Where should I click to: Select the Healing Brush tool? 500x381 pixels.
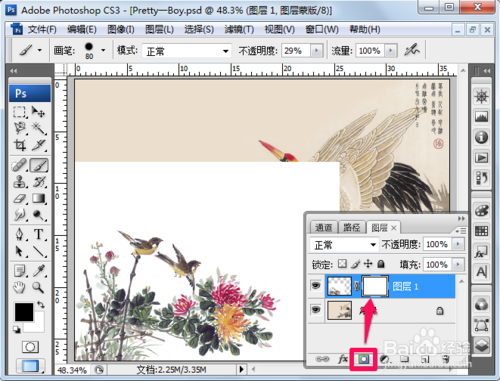20,165
